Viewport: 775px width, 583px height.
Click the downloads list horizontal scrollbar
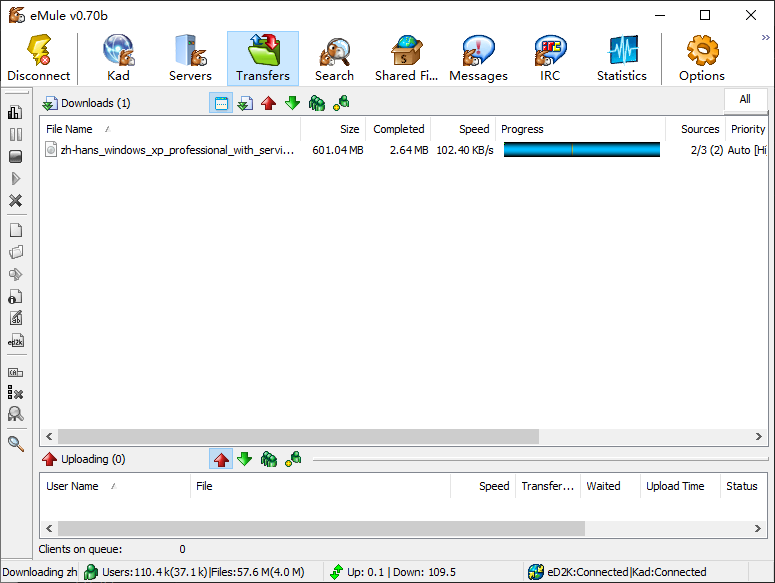[298, 437]
